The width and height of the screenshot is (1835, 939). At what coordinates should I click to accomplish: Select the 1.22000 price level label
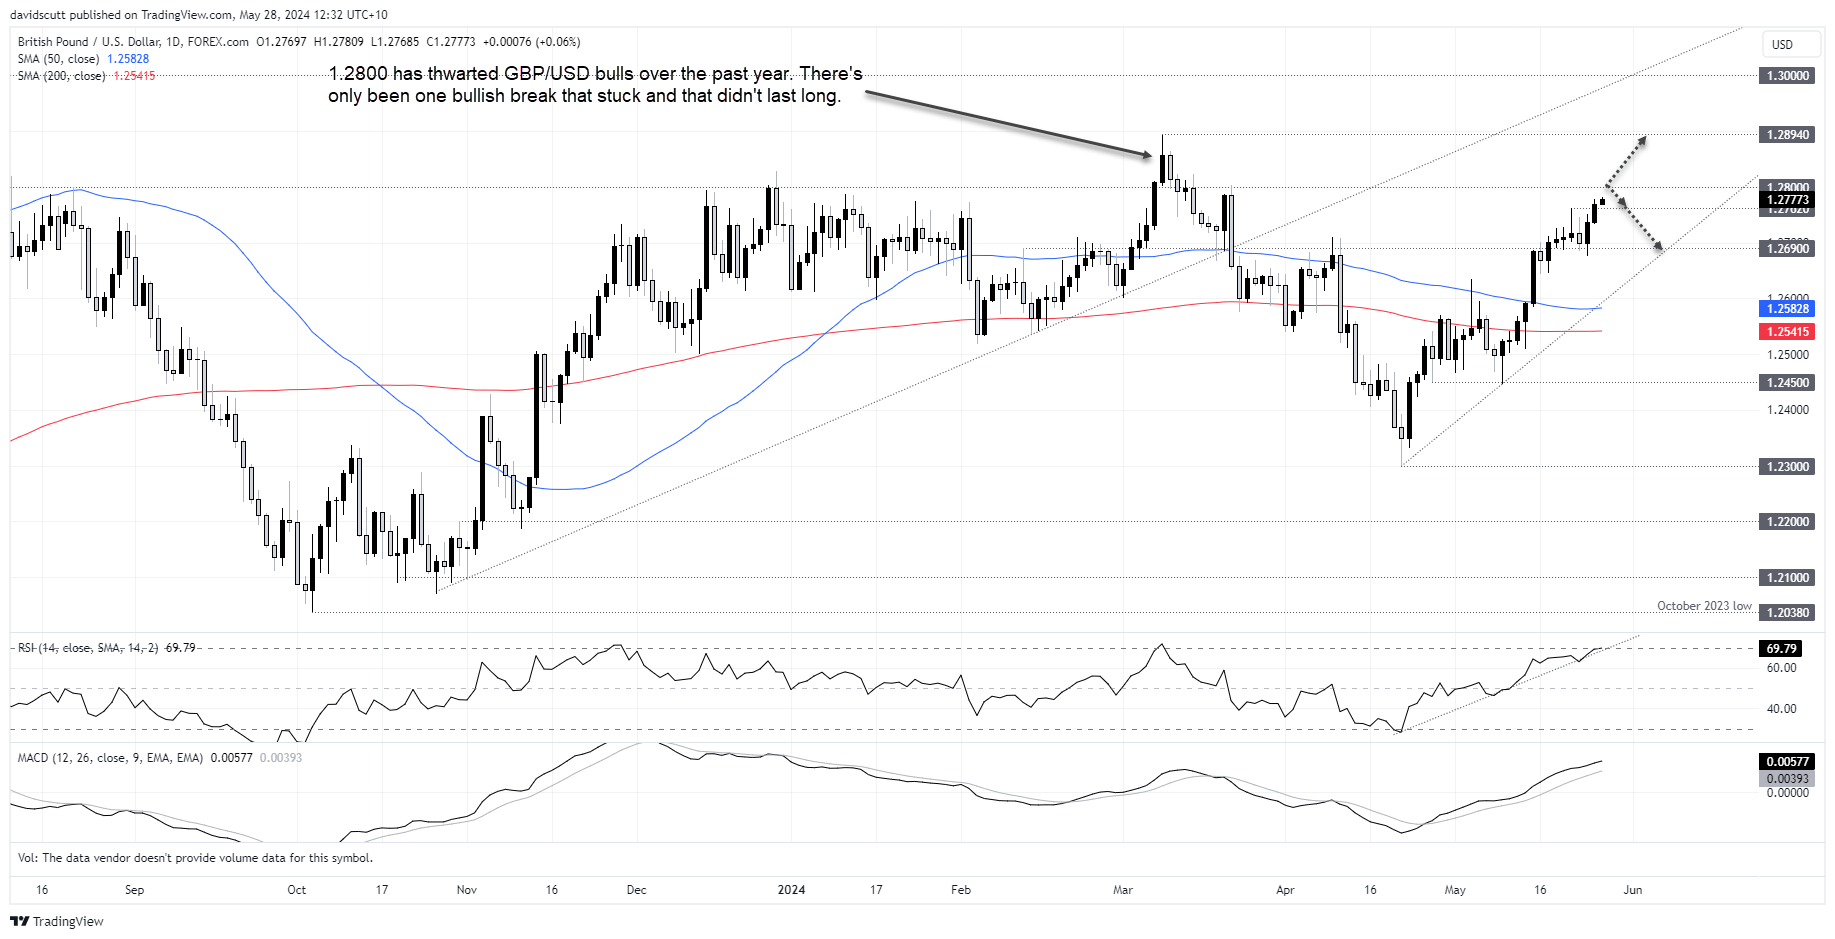(1787, 522)
